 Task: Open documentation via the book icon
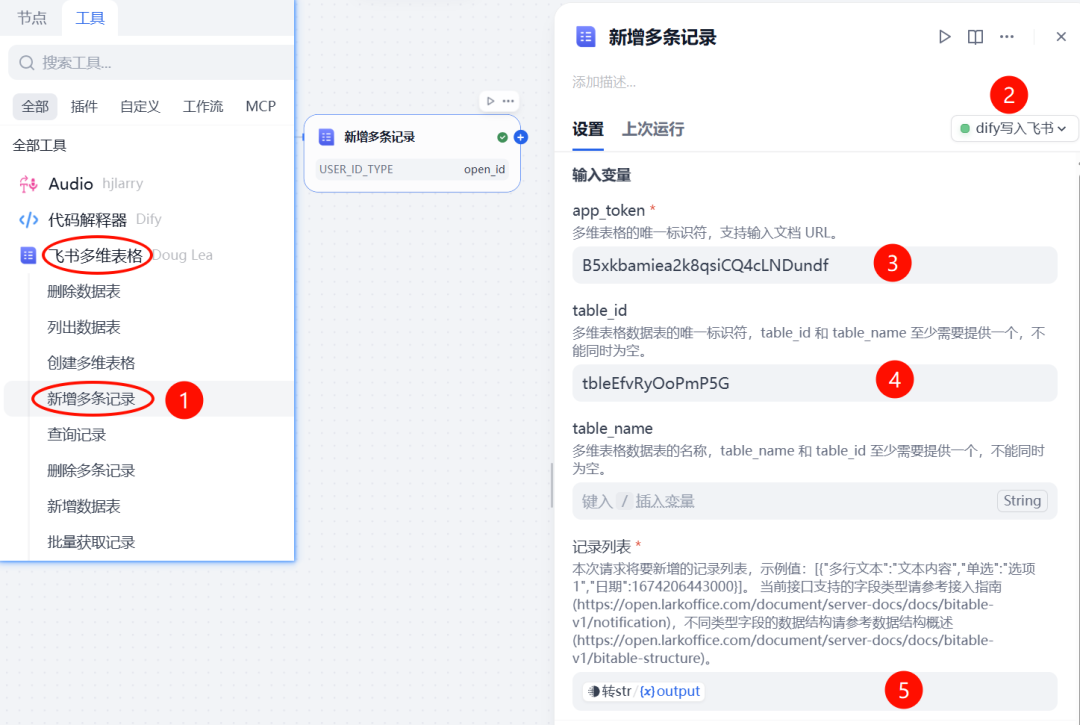tap(975, 36)
